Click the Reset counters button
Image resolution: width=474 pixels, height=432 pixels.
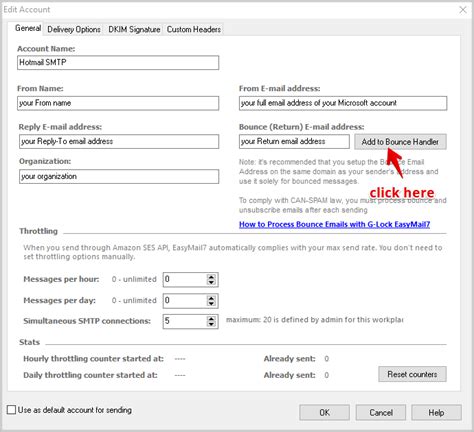click(x=412, y=374)
